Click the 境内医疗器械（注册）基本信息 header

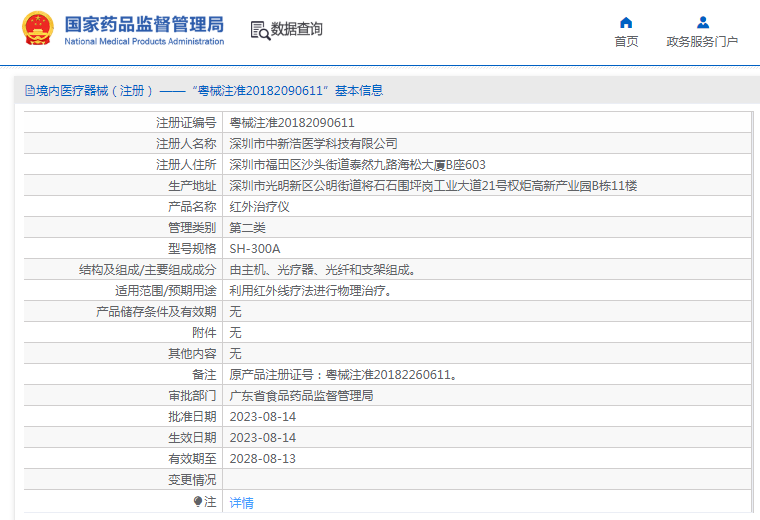[x=204, y=91]
